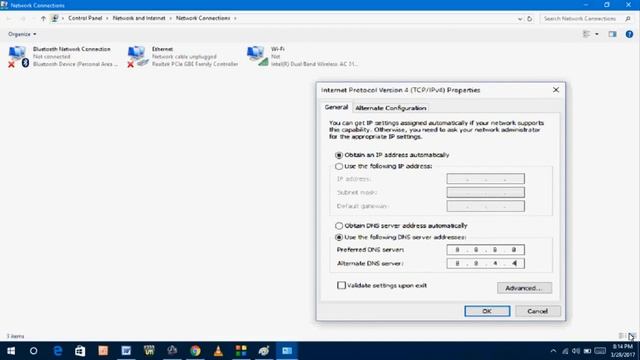Screen dimensions: 640x360
Task: Expand chevron after Control Panel breadcrumb
Action: 107,18
